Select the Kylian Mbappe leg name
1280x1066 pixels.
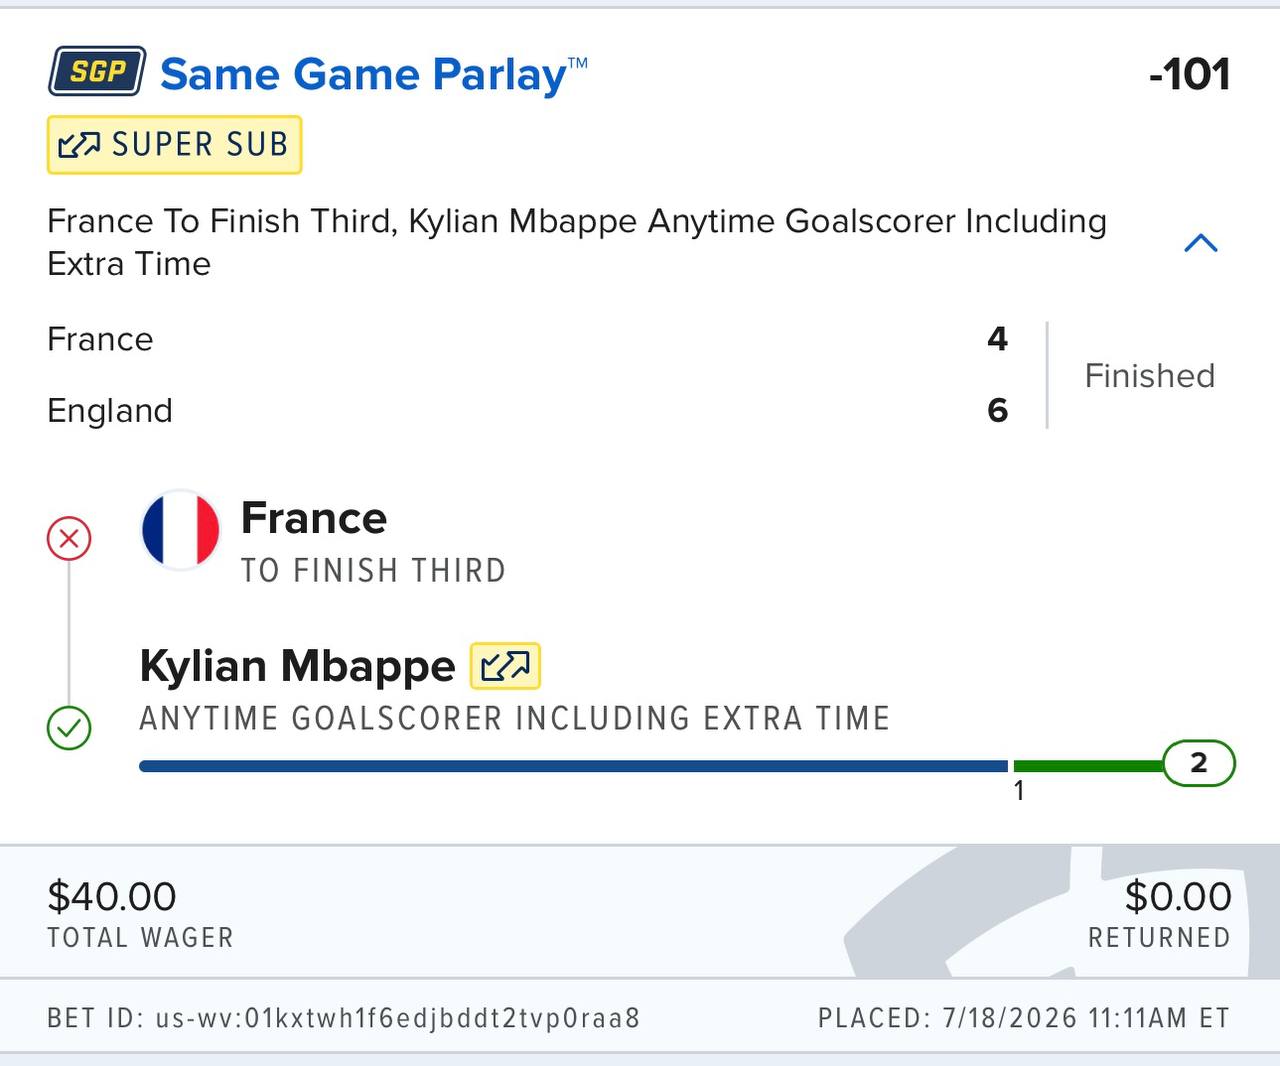tap(297, 666)
